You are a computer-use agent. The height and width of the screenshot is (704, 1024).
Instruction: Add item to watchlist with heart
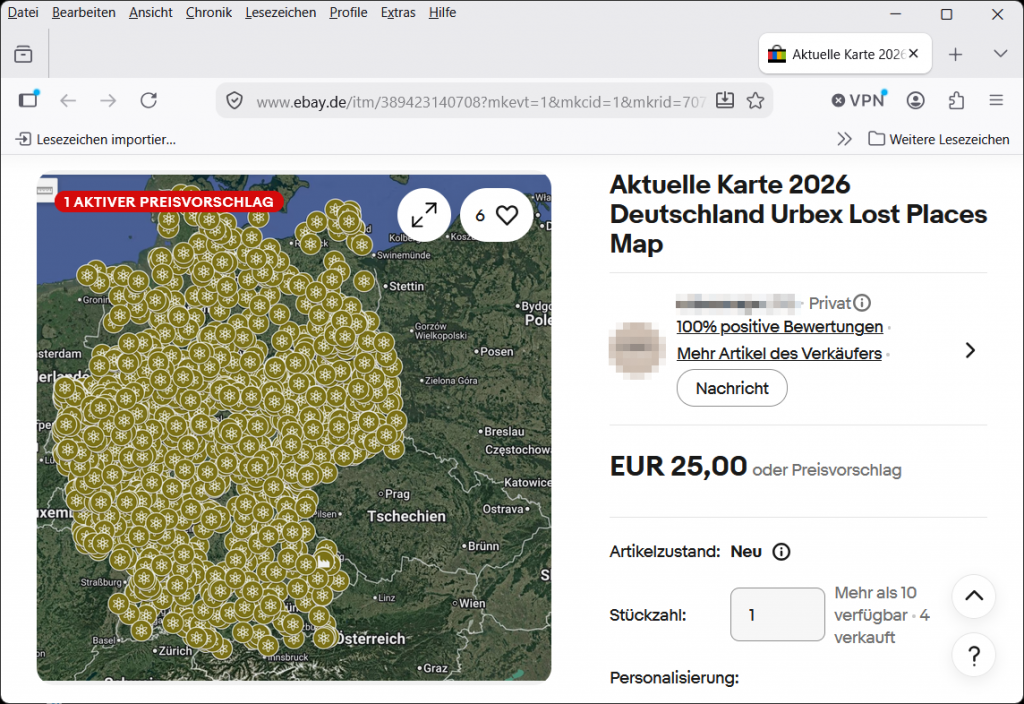(x=496, y=215)
